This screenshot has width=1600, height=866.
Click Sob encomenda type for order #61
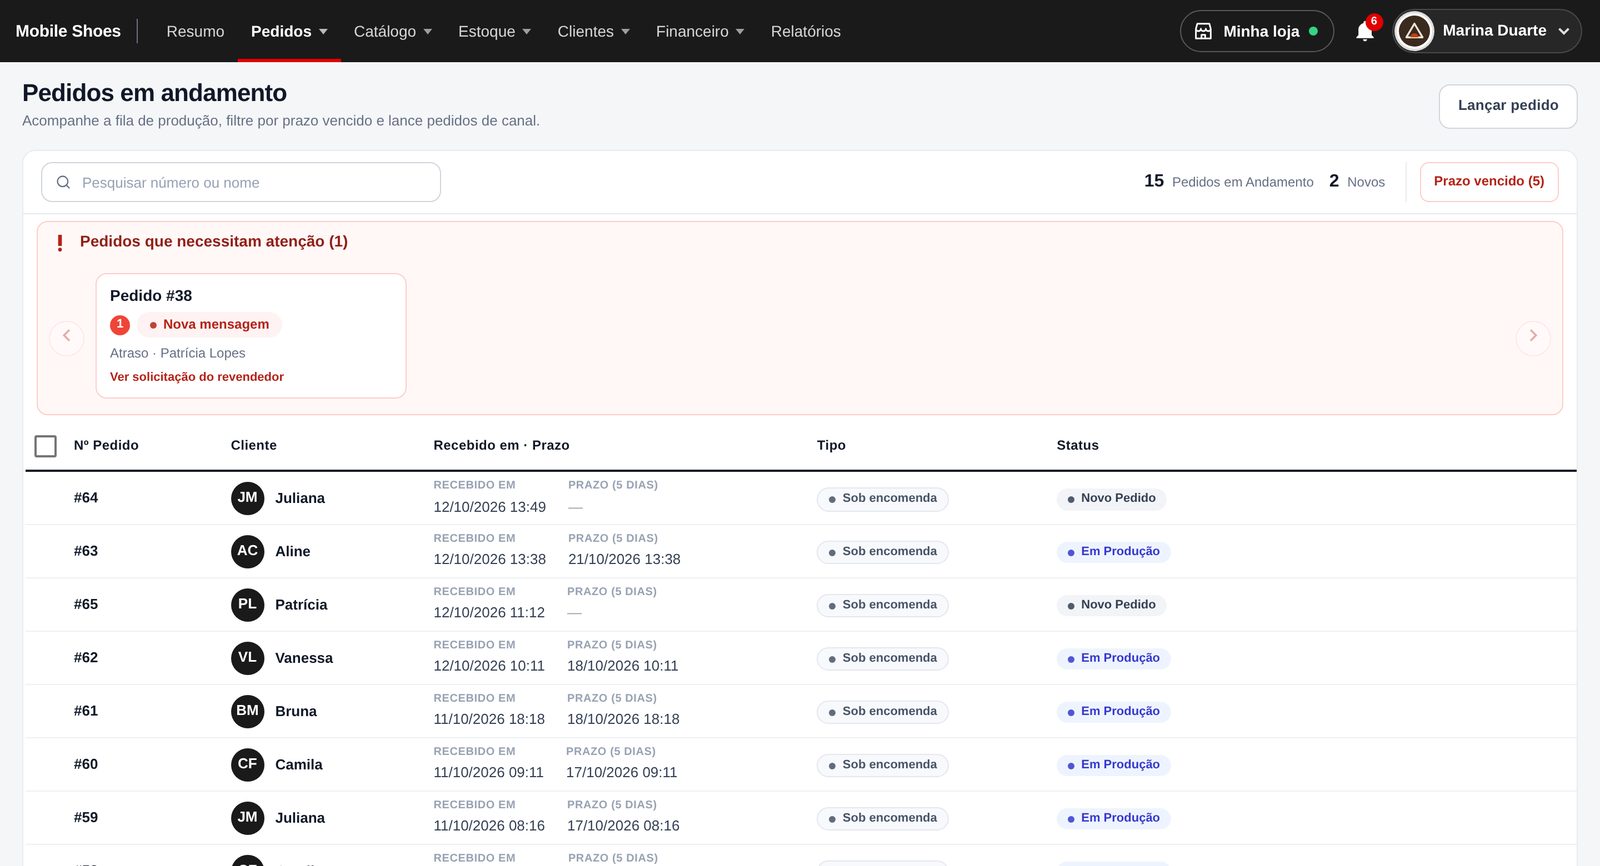882,711
